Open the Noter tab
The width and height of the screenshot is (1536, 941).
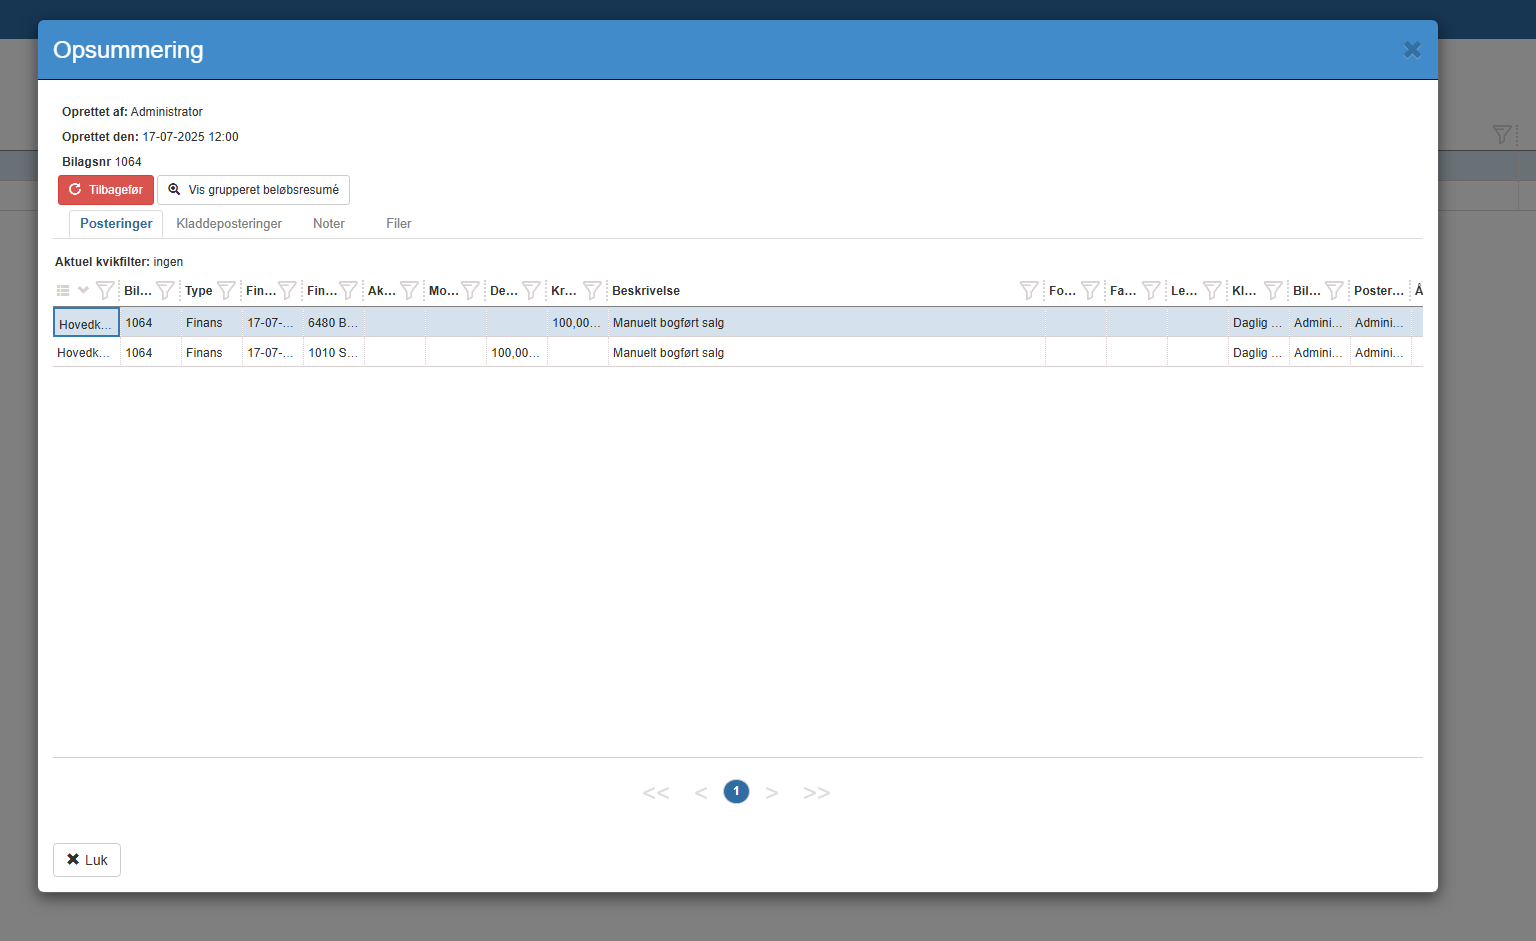click(x=329, y=224)
